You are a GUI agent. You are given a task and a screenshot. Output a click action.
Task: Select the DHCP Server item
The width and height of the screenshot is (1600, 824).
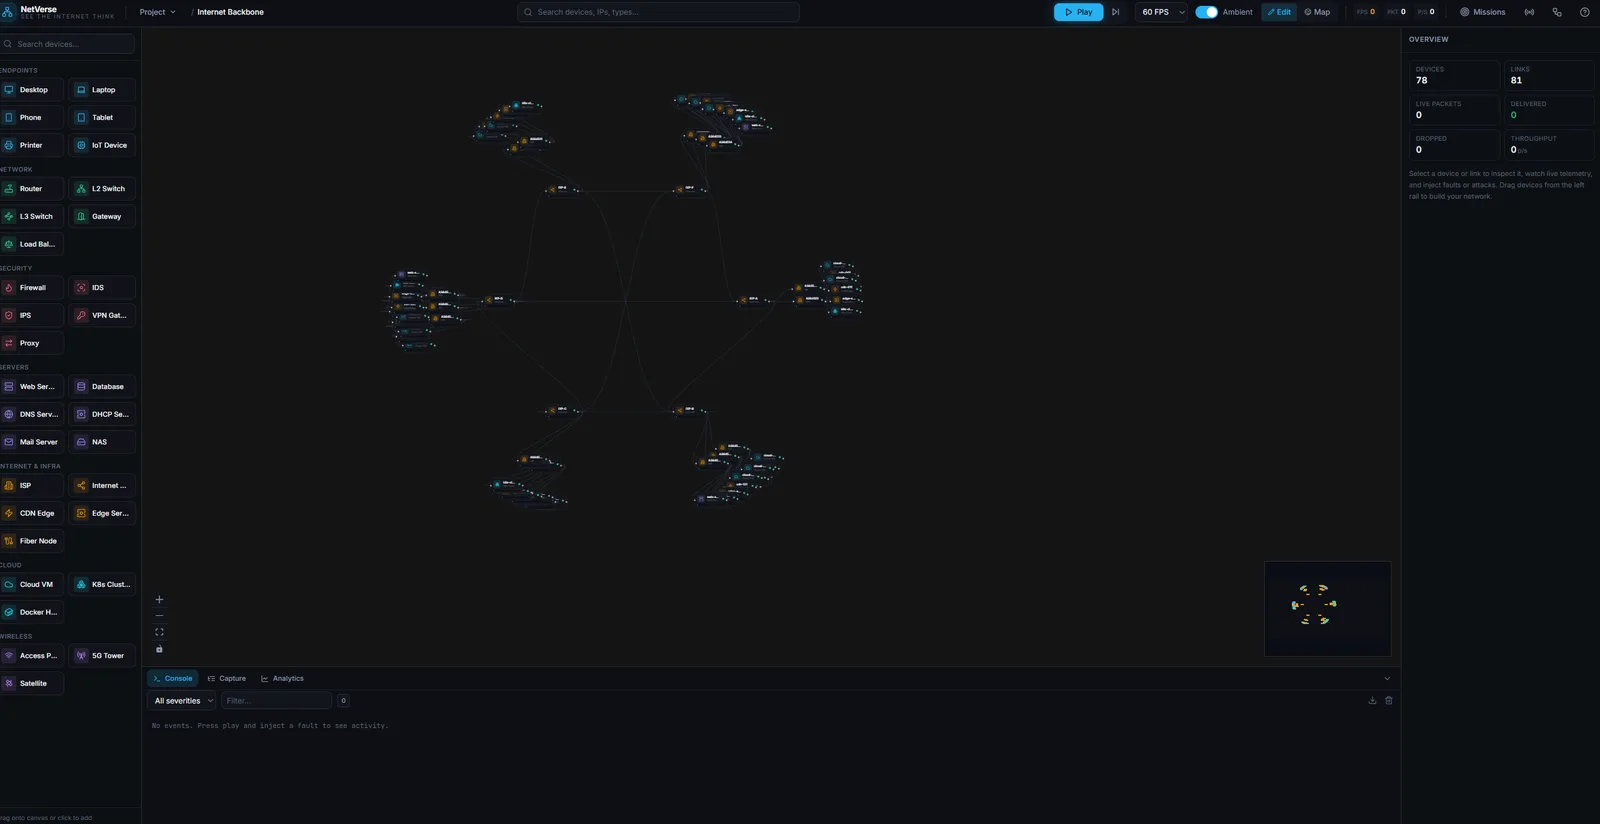click(x=102, y=414)
